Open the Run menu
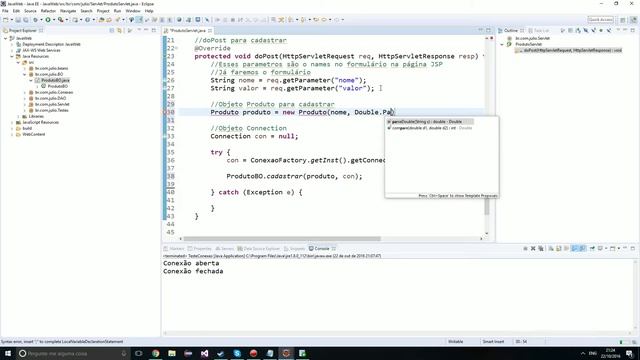Image resolution: width=640 pixels, height=360 pixels. click(117, 11)
